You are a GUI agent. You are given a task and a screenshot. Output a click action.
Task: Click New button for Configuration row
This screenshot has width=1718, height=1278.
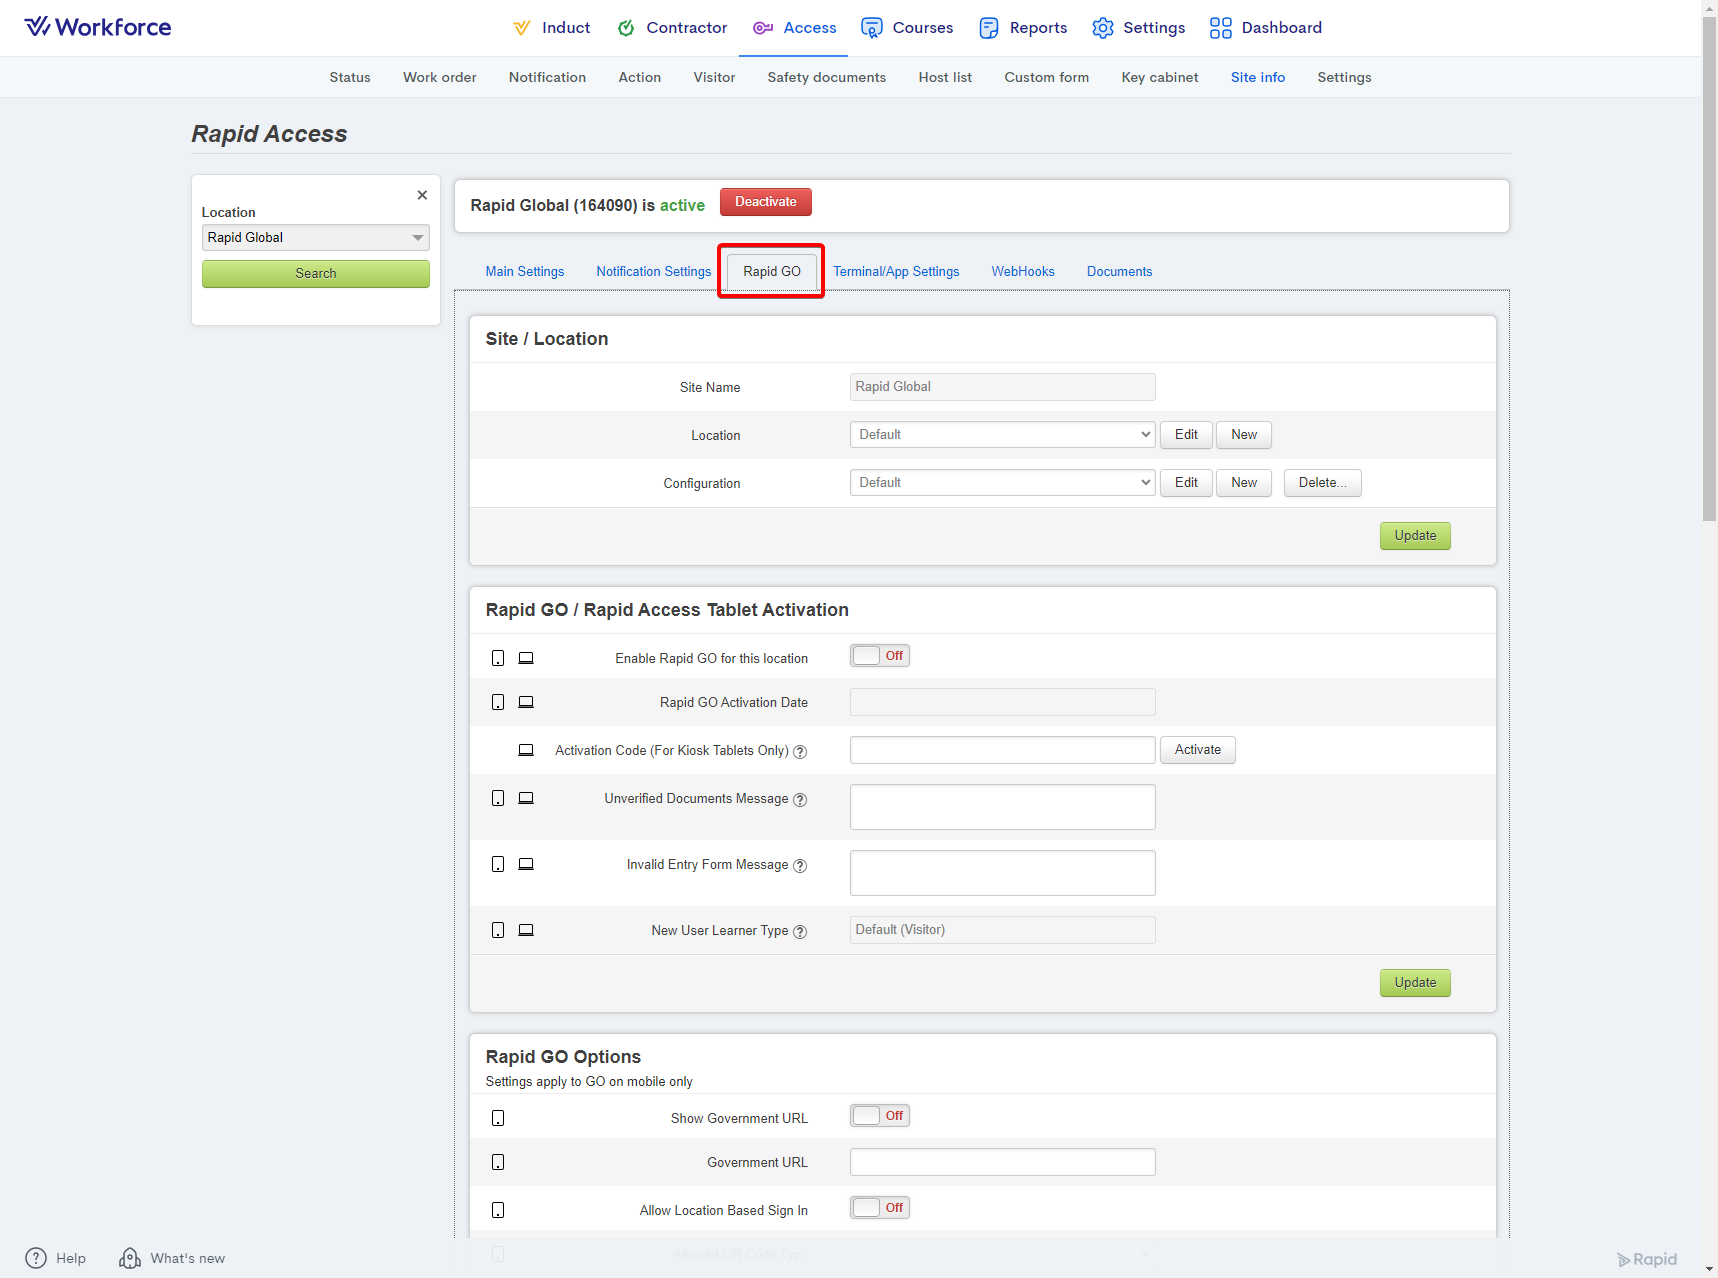point(1244,483)
